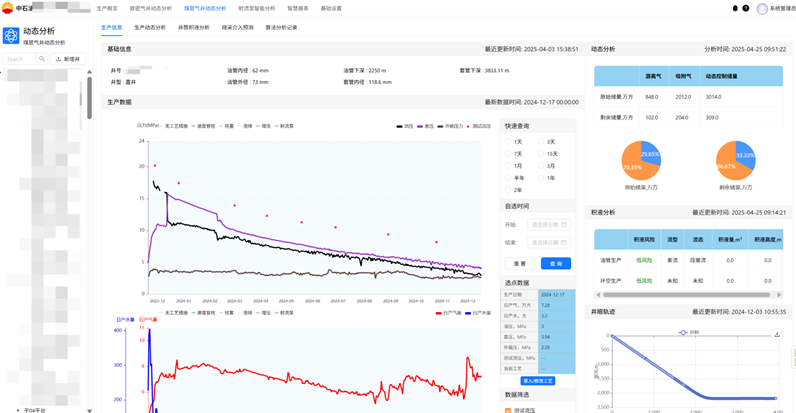Image resolution: width=796 pixels, height=413 pixels.
Task: Open the 开始 date picker calendar icon
Action: coord(563,224)
